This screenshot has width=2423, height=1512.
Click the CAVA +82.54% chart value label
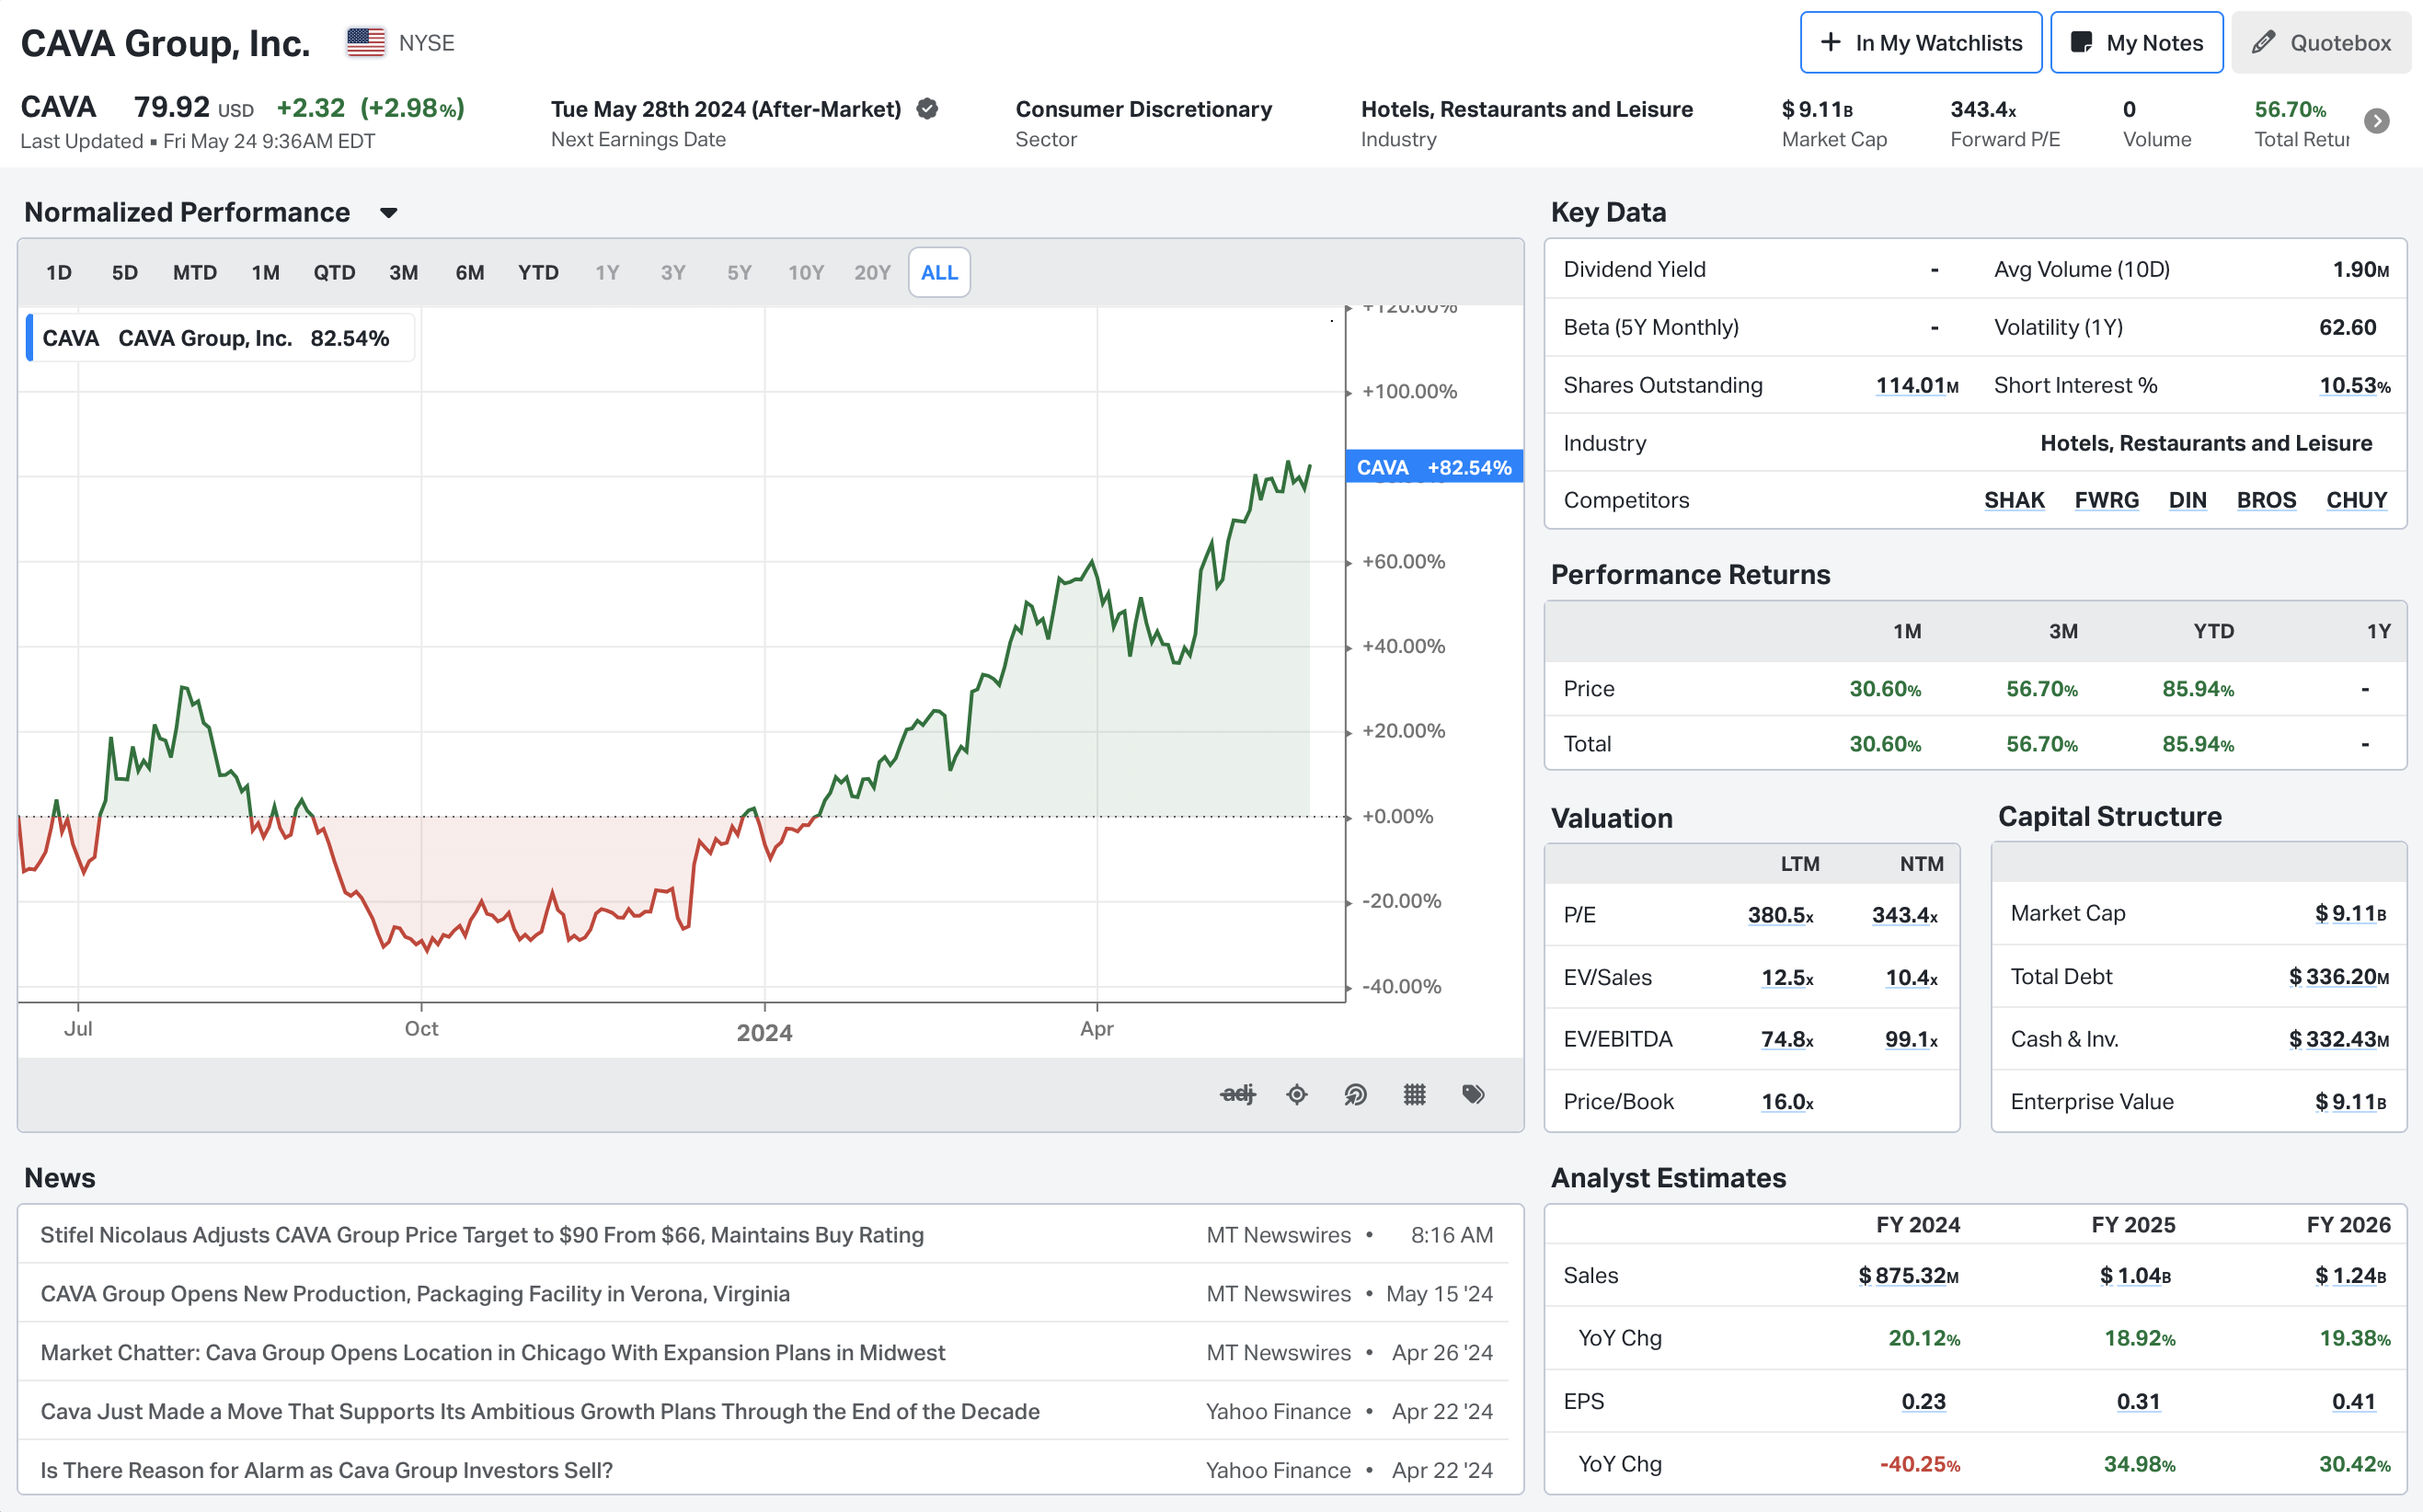[x=1433, y=467]
